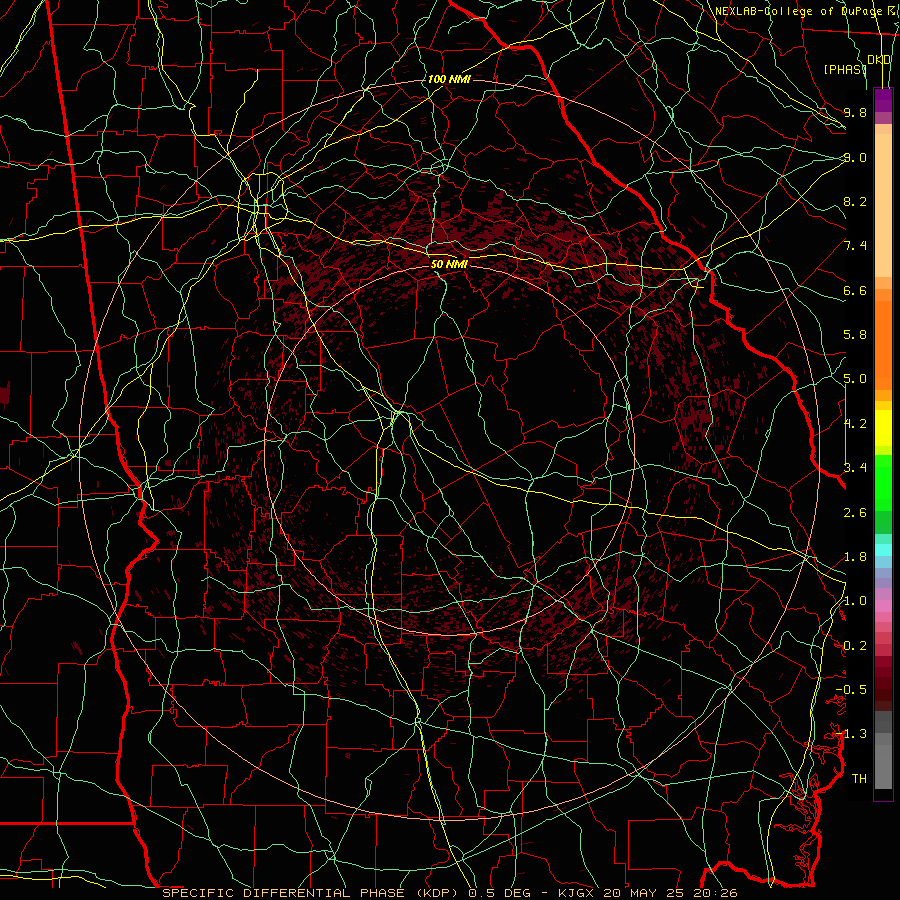Click the 20:26 timestamp in the caption
Image resolution: width=900 pixels, height=900 pixels.
pos(718,893)
